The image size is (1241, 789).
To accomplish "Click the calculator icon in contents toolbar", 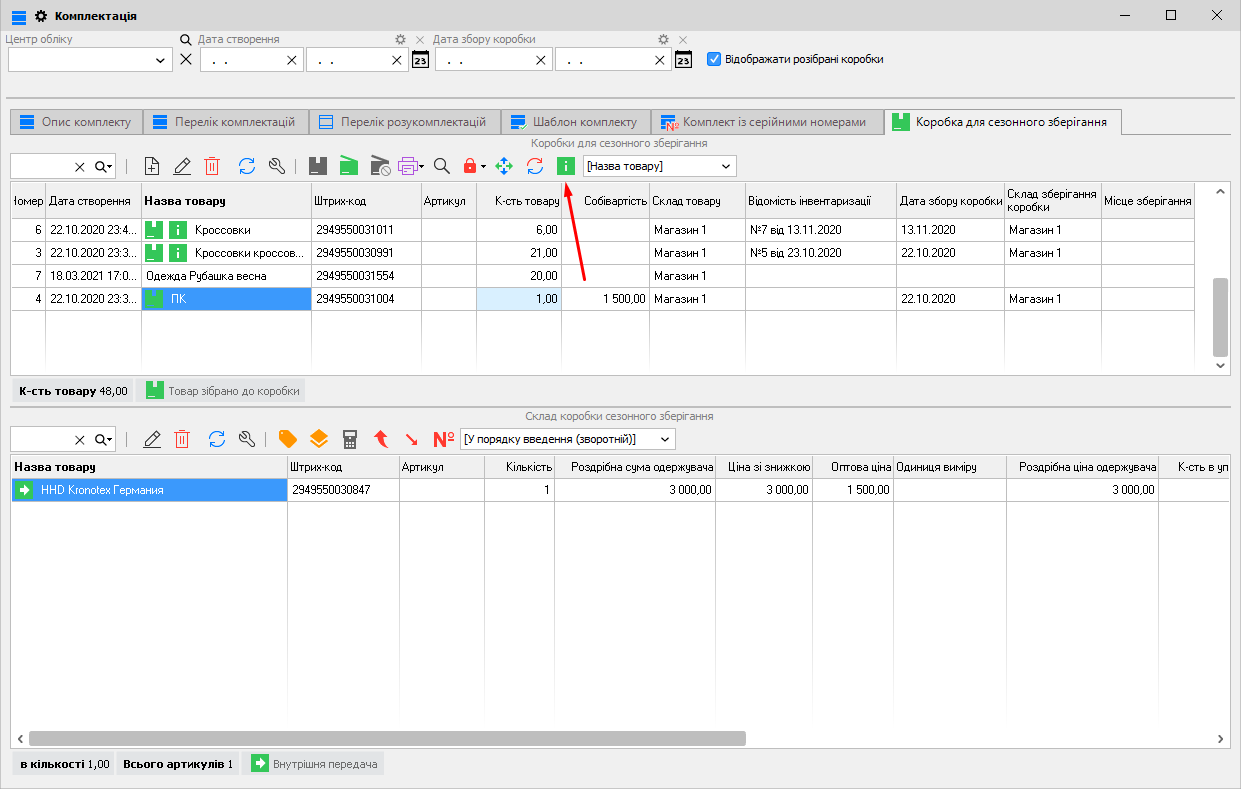I will coord(350,439).
